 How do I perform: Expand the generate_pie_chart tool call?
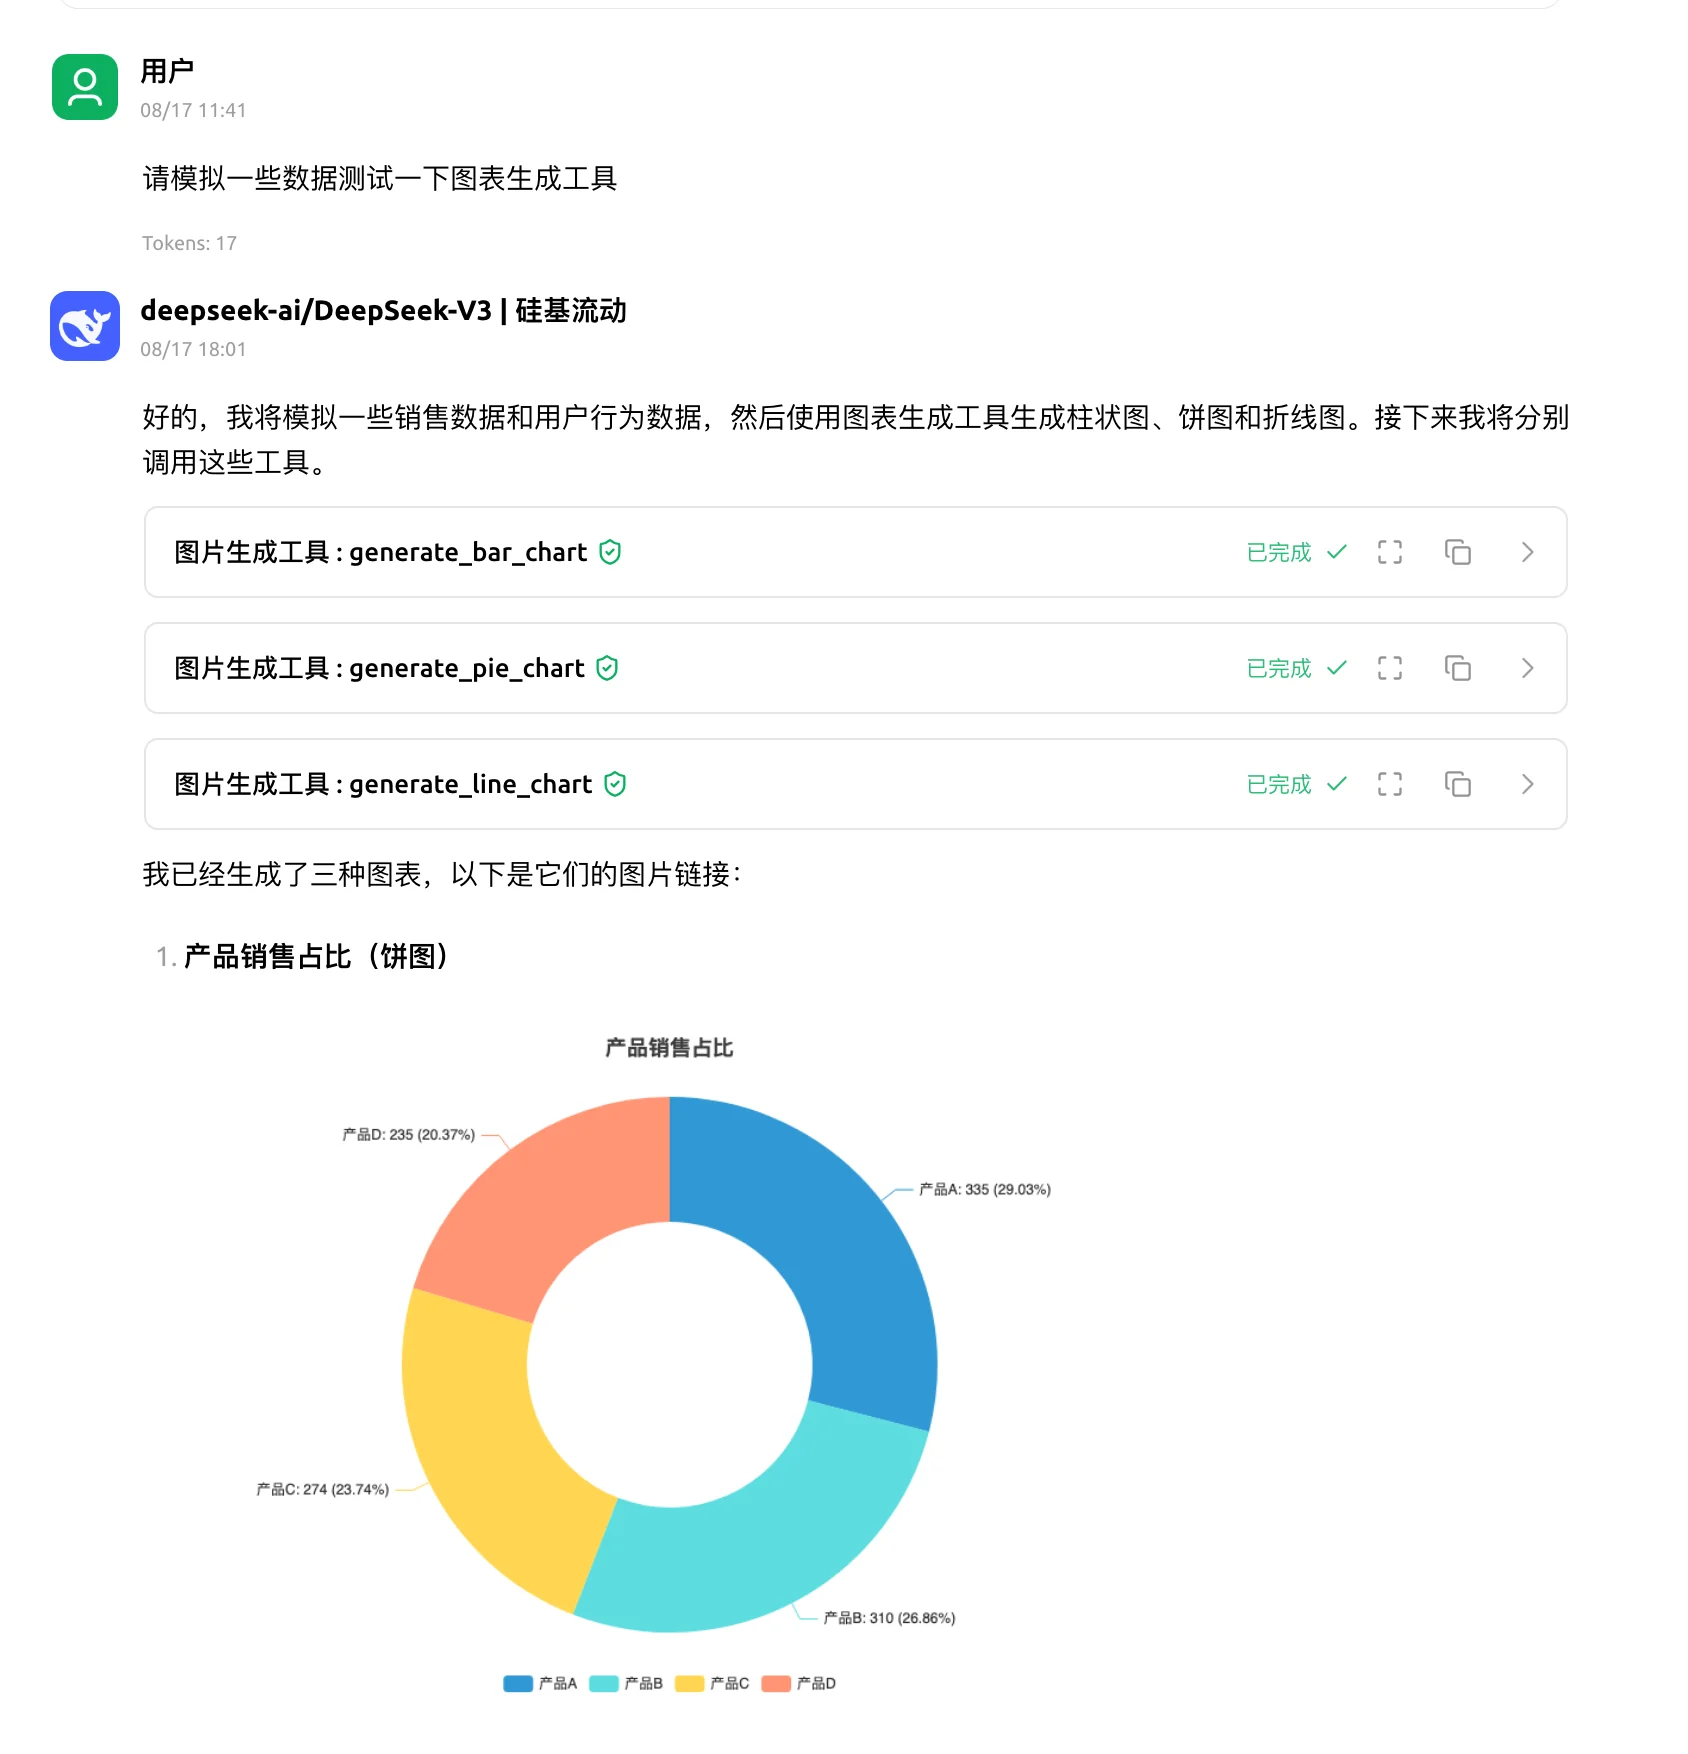pyautogui.click(x=1527, y=668)
